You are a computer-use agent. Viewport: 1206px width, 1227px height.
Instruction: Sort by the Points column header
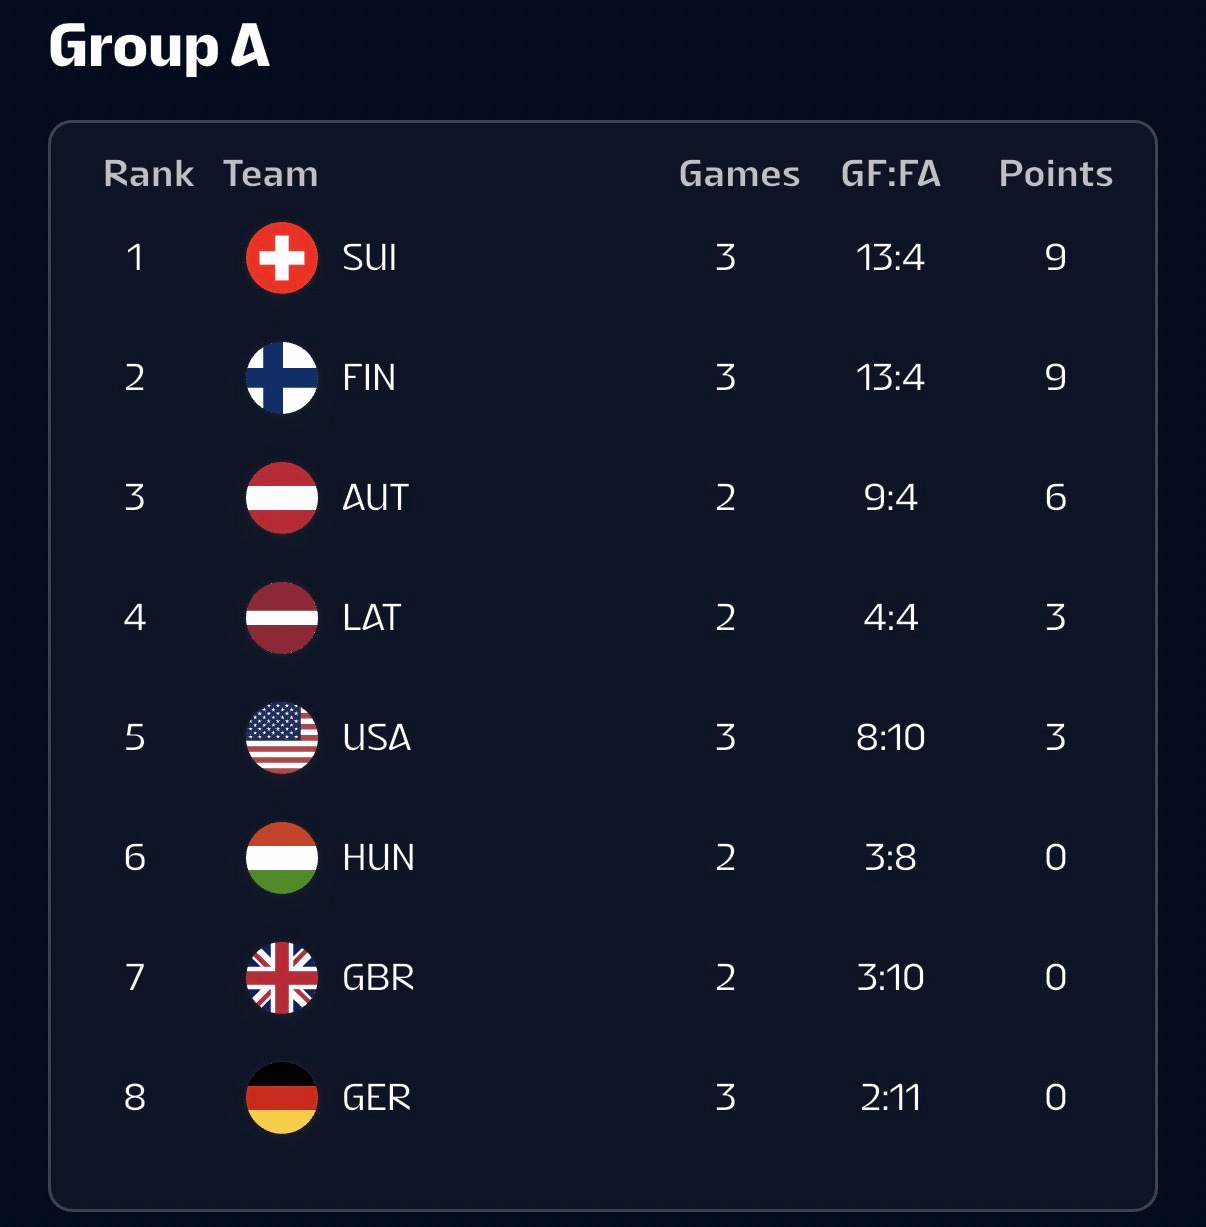[1056, 174]
